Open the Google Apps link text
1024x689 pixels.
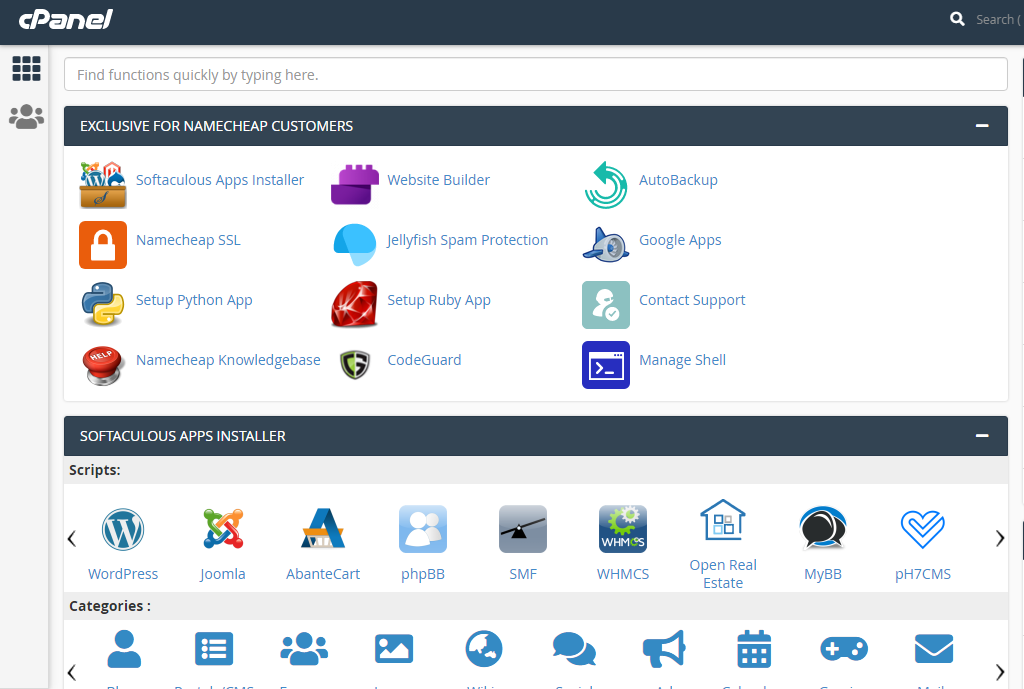680,240
